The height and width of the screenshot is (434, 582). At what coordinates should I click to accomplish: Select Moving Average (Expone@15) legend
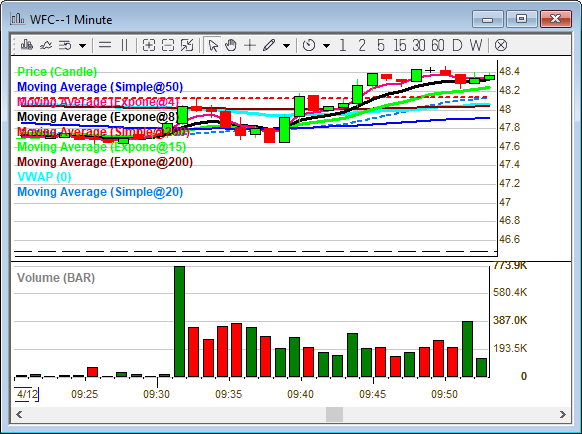point(102,147)
